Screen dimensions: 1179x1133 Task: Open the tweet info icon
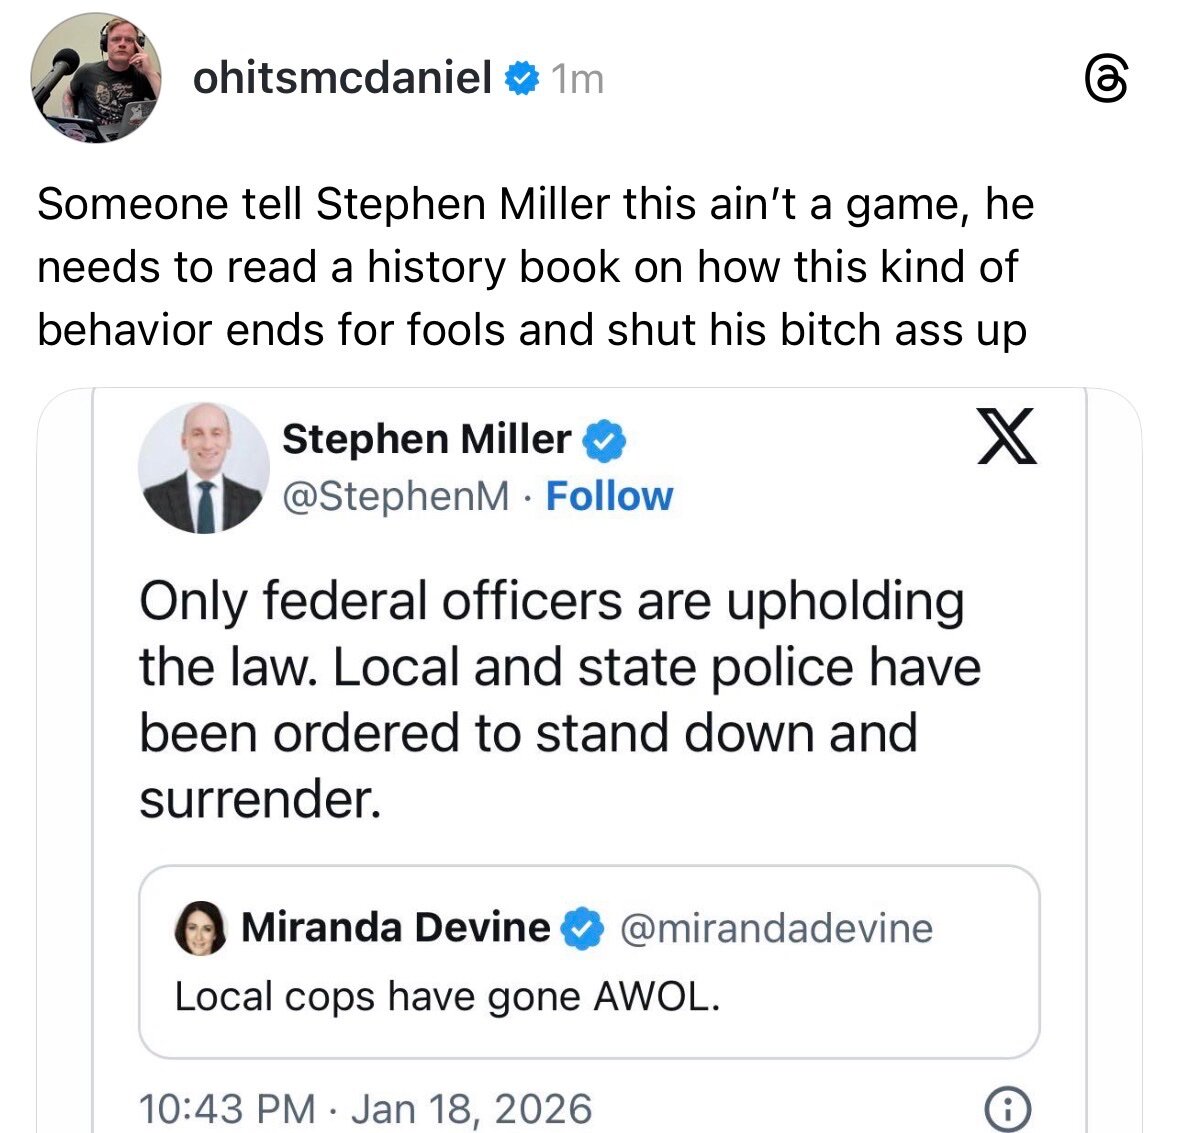pyautogui.click(x=1008, y=1109)
